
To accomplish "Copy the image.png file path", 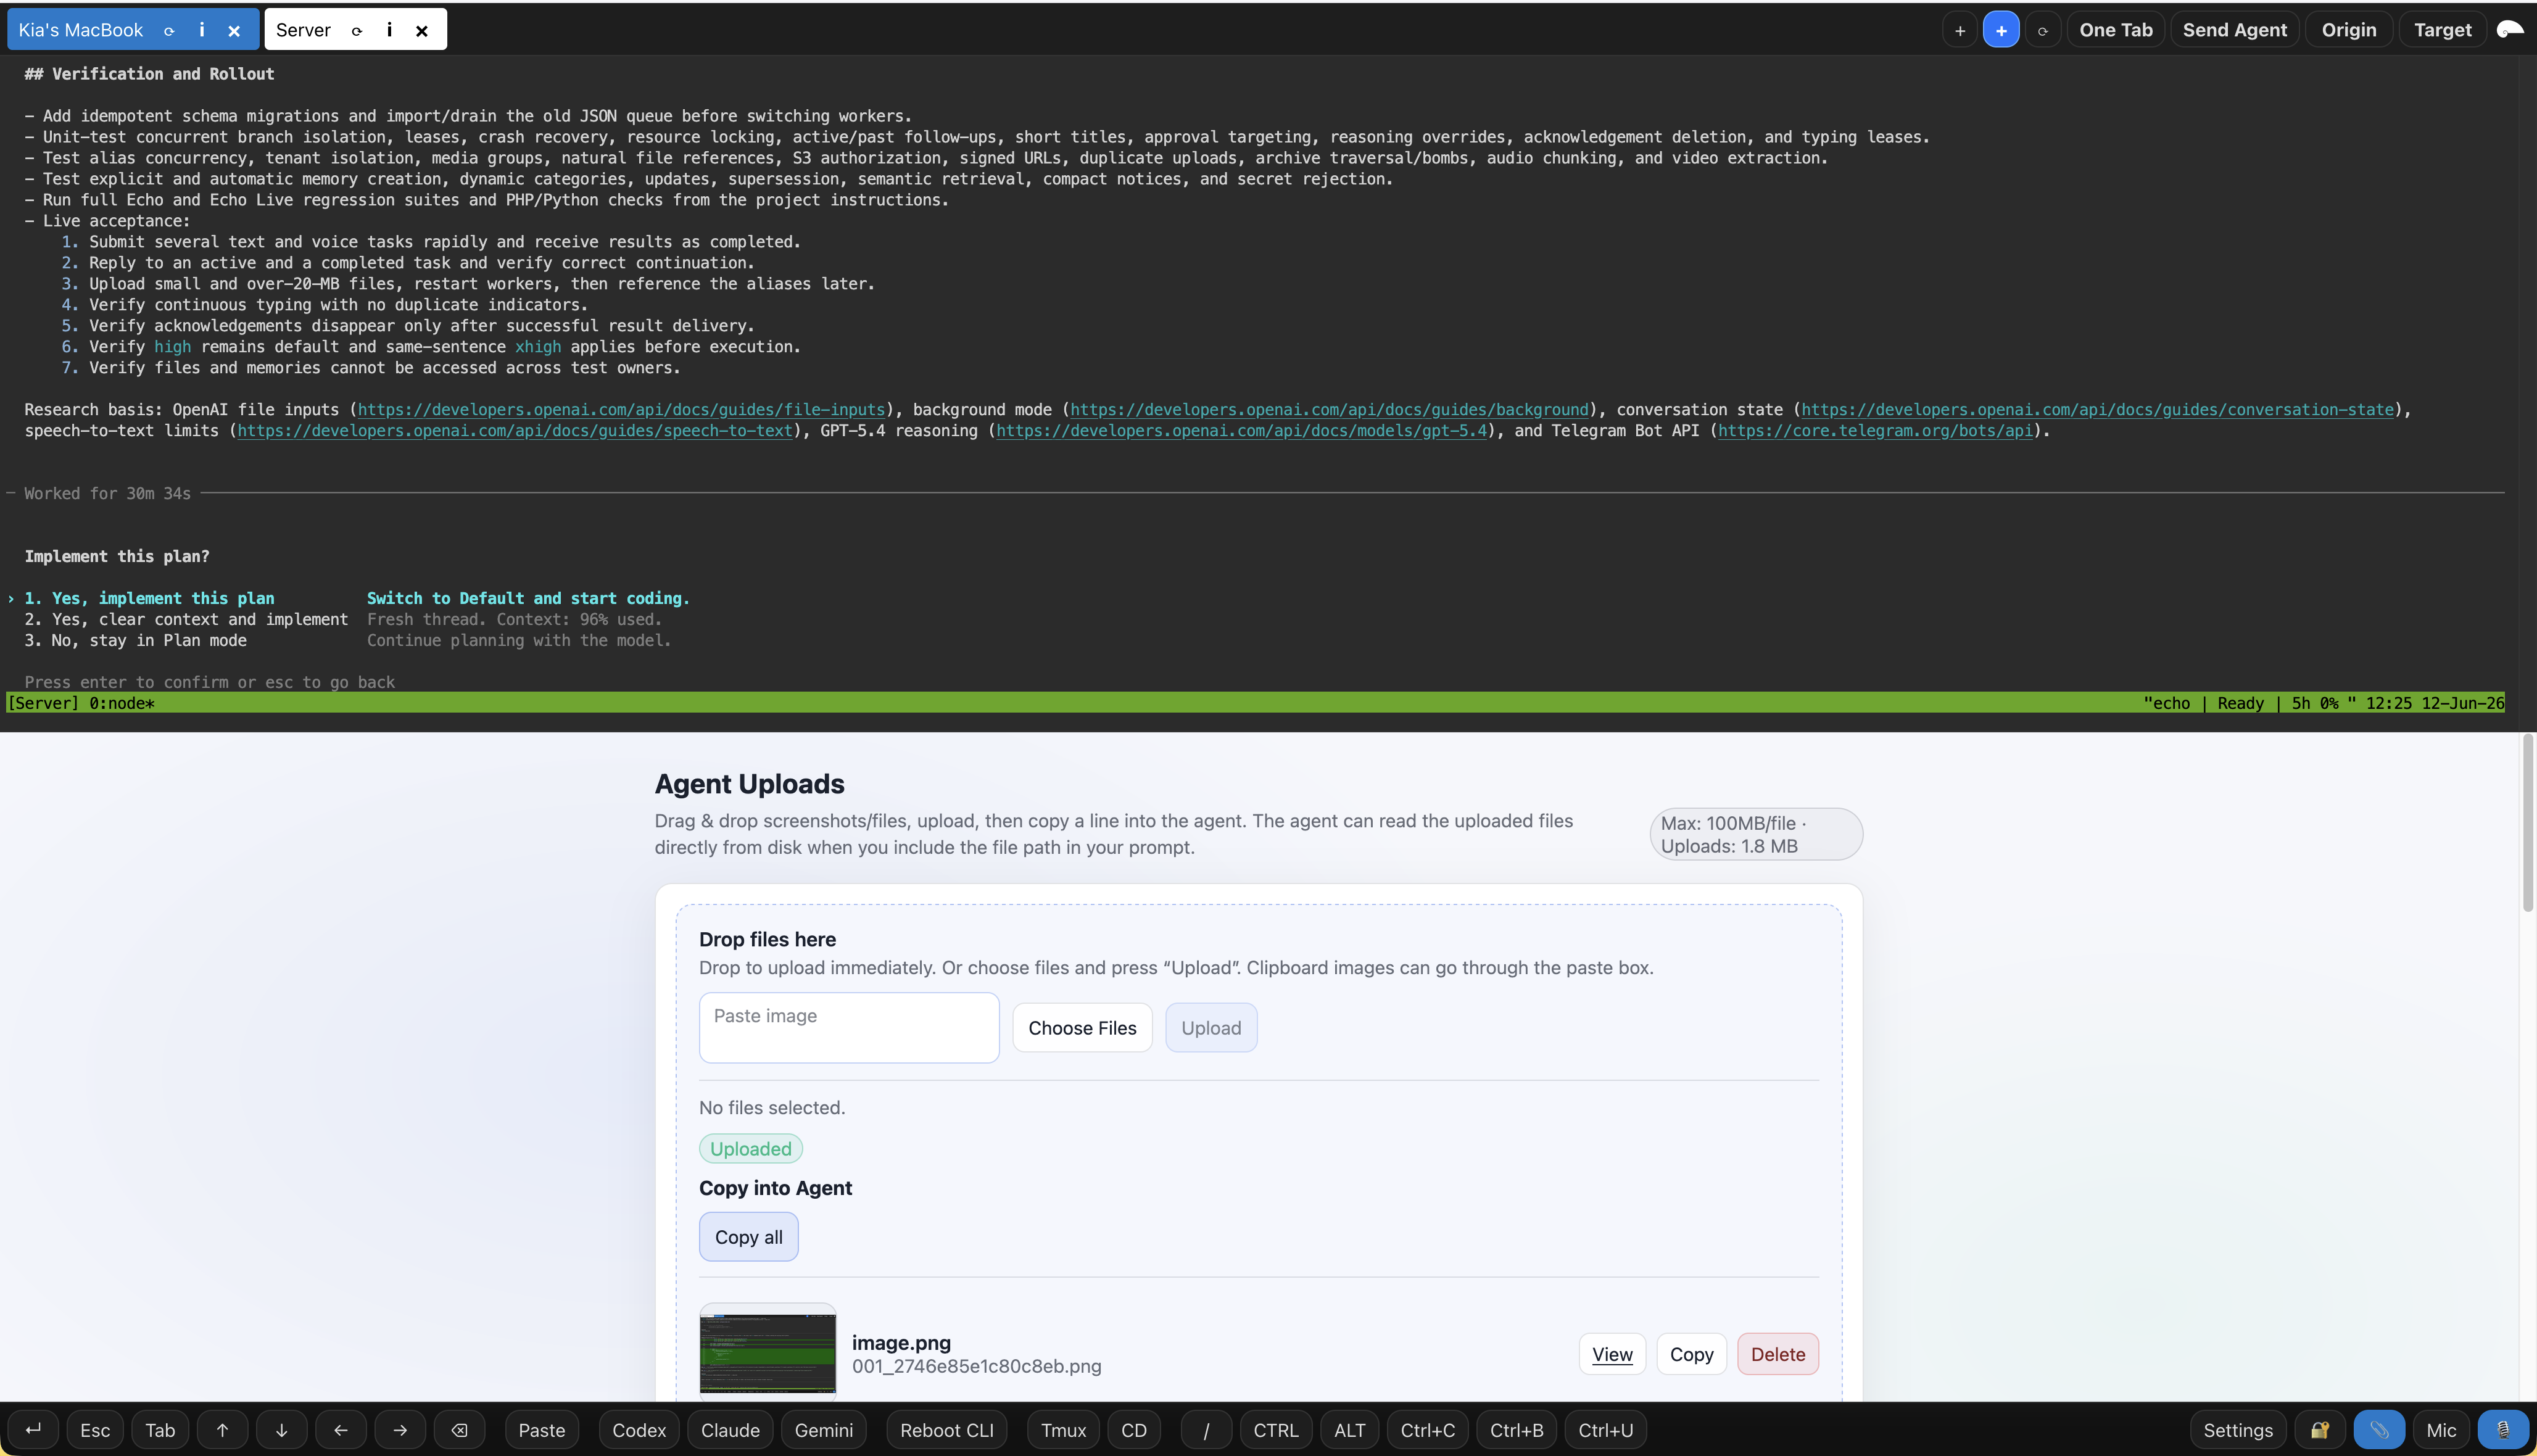I will (x=1691, y=1354).
